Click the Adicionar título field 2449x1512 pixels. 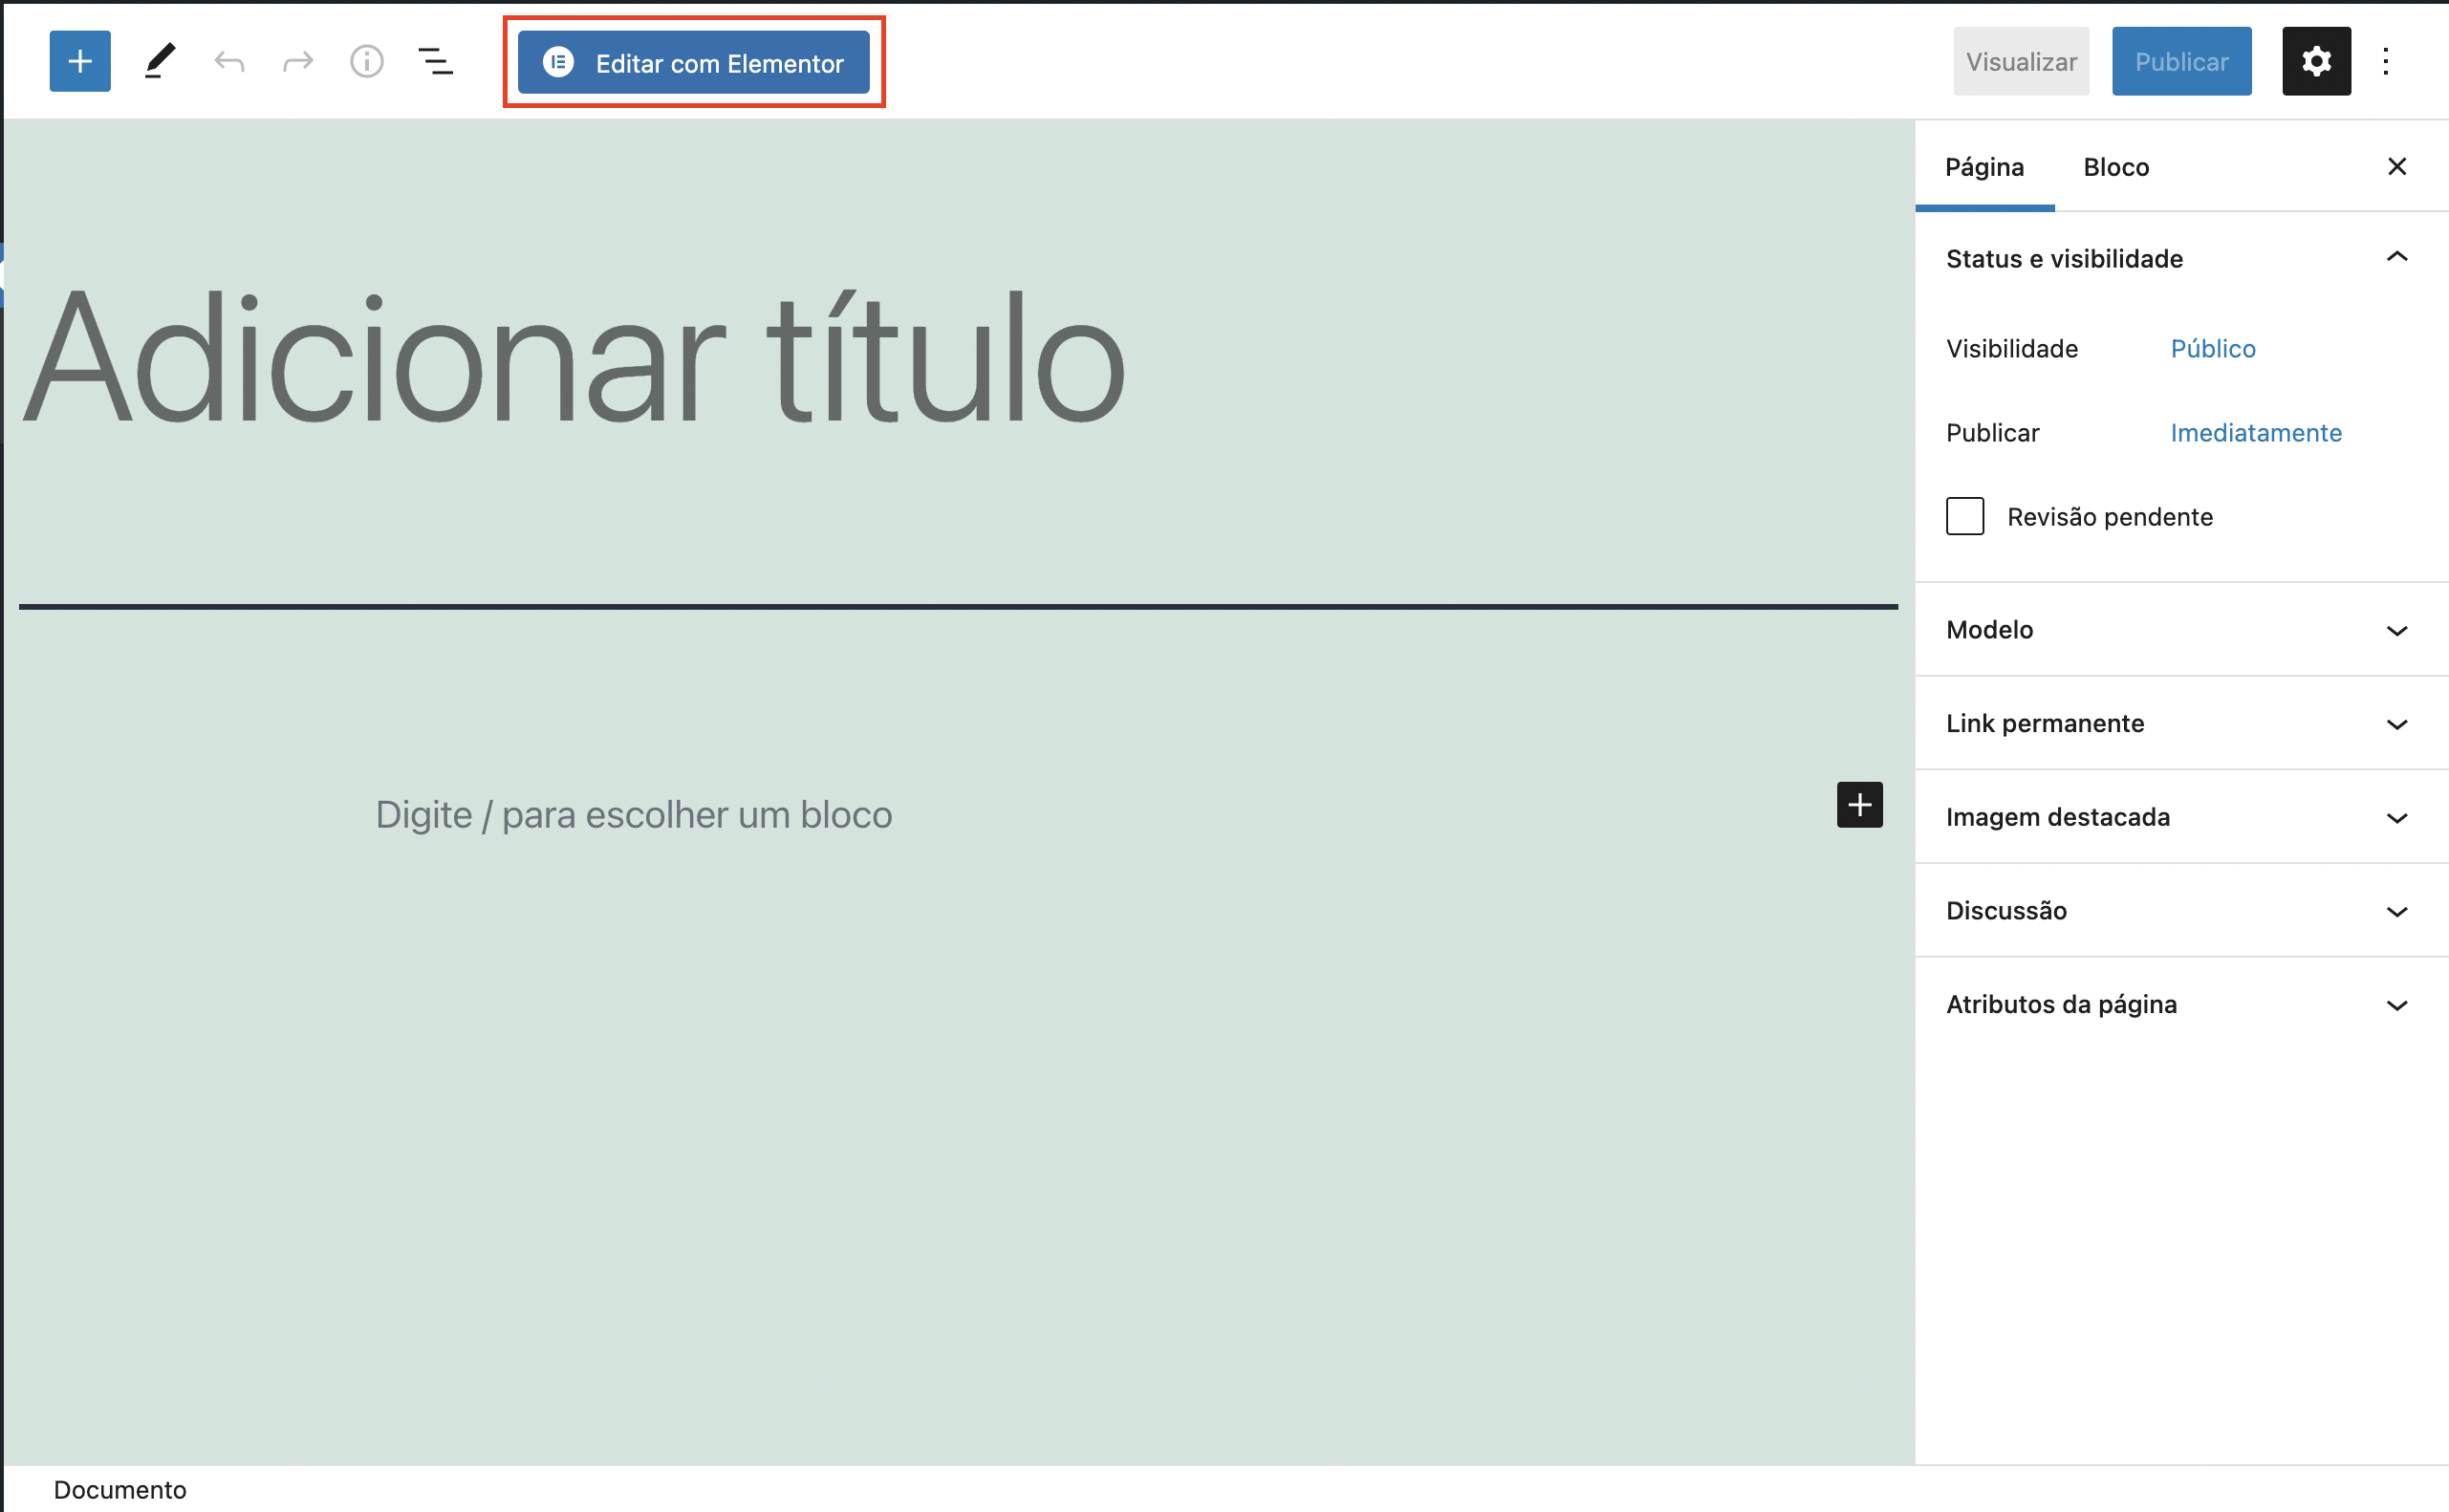click(x=958, y=357)
